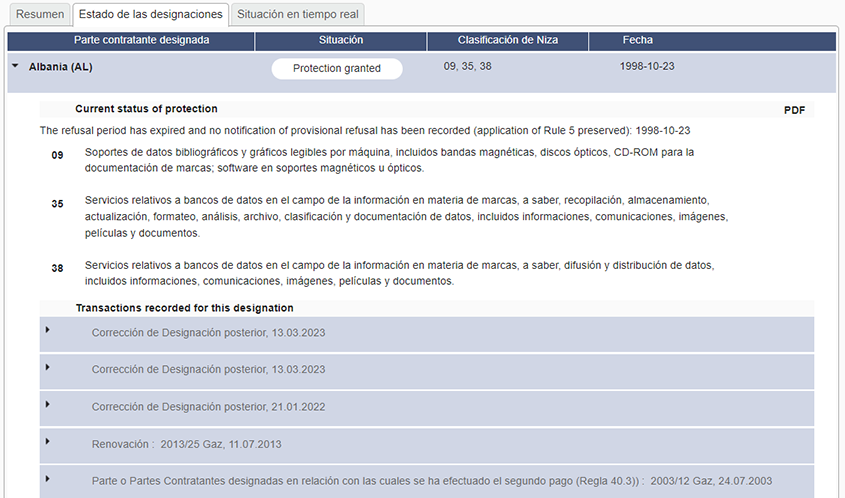Click the Albania (AL) country label

click(x=61, y=67)
